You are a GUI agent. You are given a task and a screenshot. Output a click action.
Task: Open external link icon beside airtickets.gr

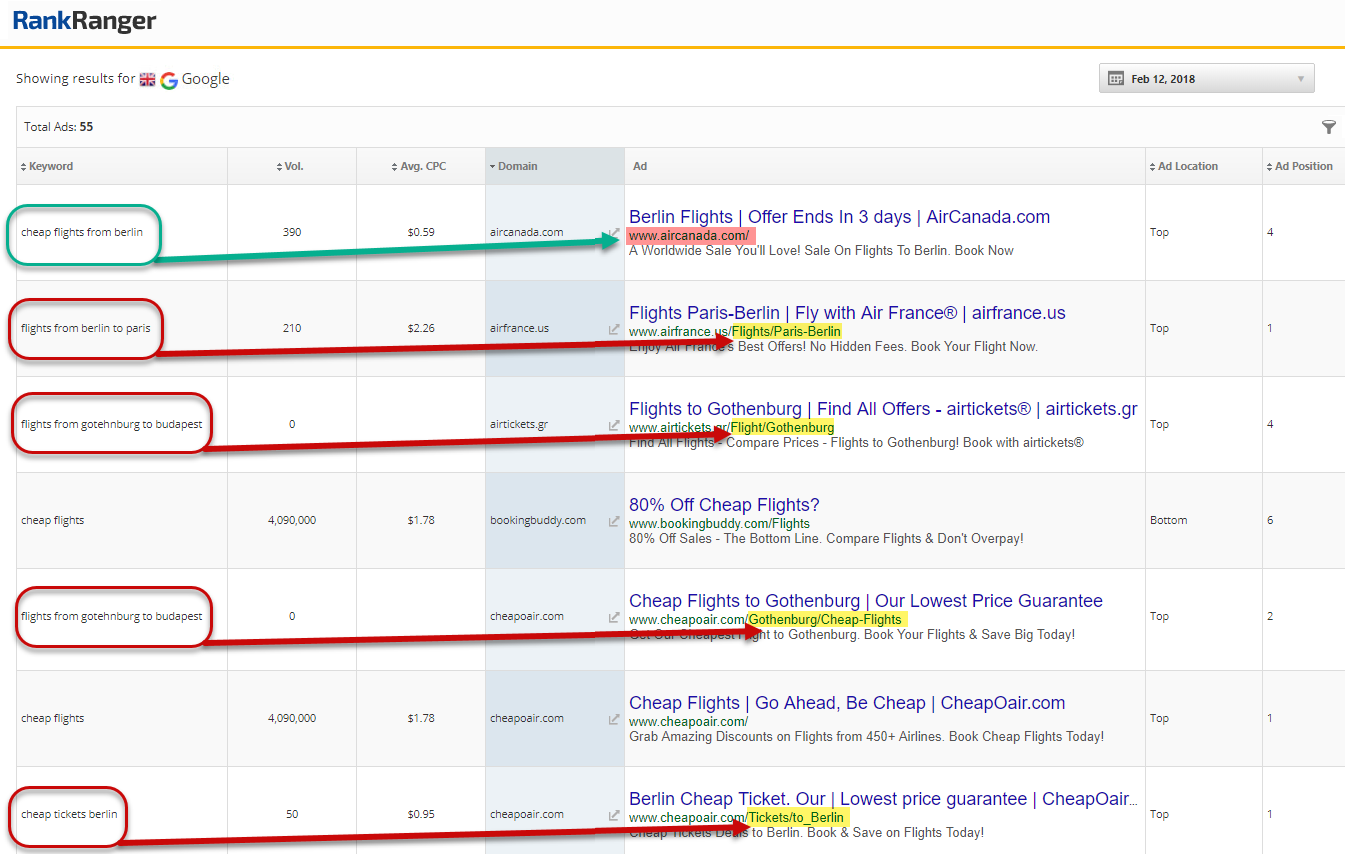tap(613, 425)
